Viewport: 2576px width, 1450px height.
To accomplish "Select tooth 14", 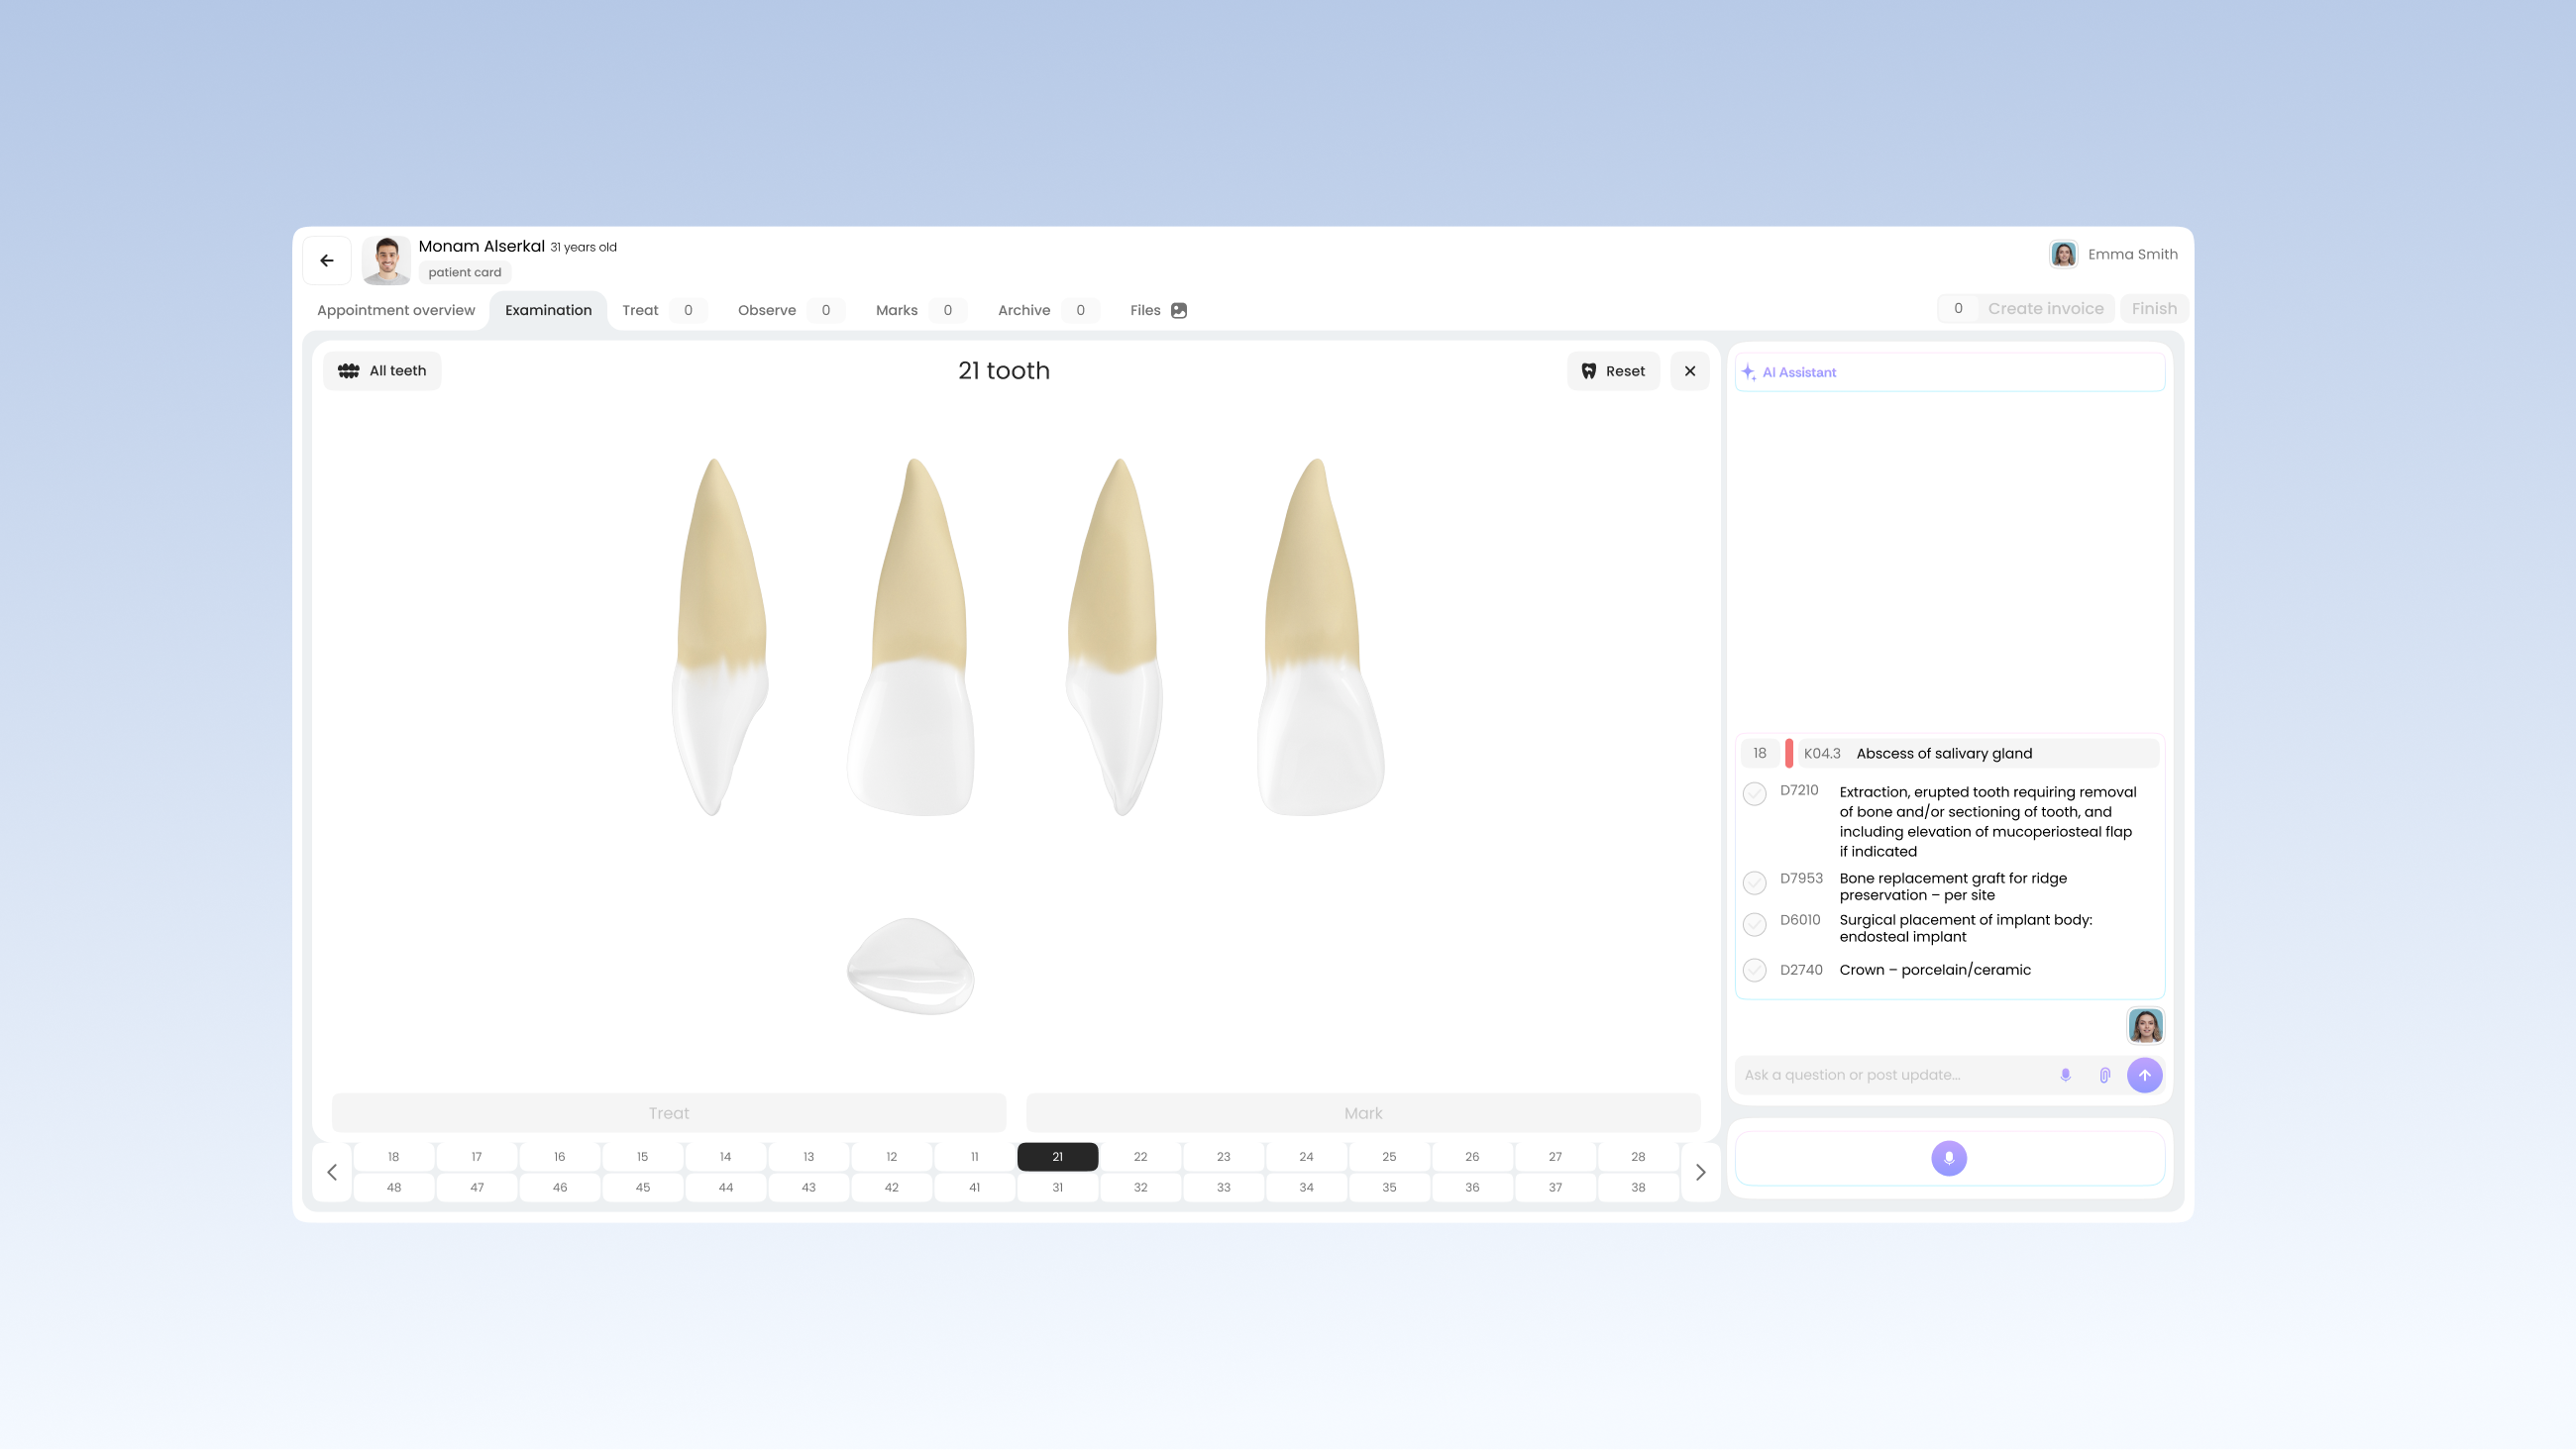I will (x=726, y=1157).
